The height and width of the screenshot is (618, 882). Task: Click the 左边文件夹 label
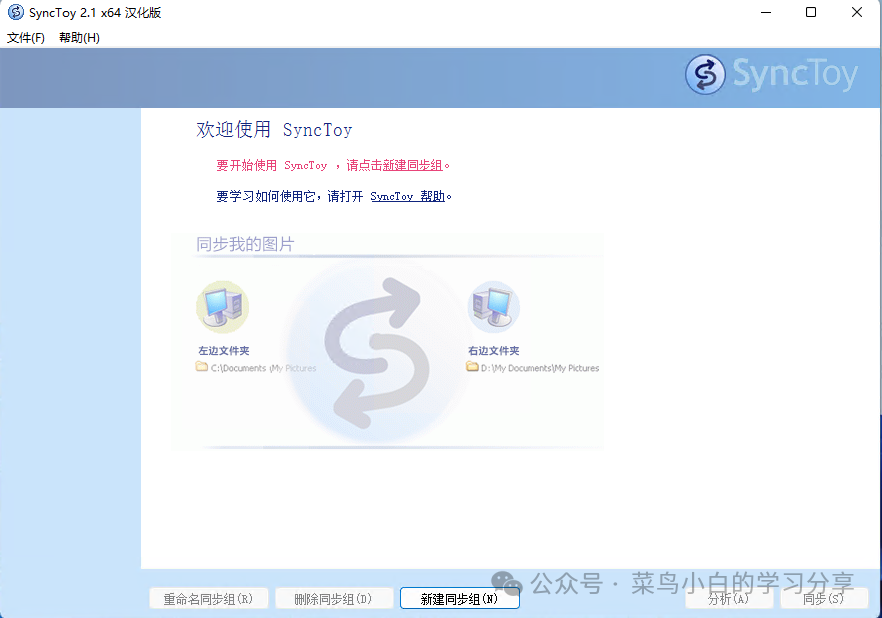pyautogui.click(x=224, y=350)
